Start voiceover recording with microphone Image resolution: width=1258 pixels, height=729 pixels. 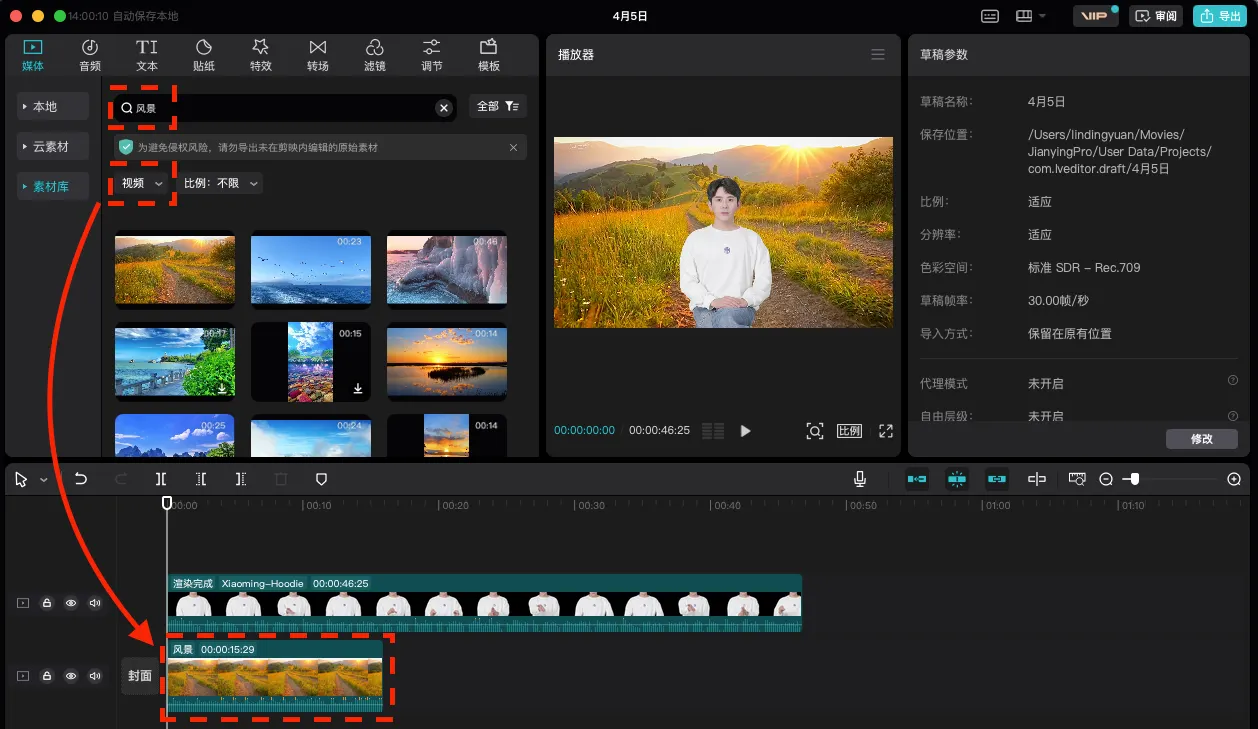860,479
